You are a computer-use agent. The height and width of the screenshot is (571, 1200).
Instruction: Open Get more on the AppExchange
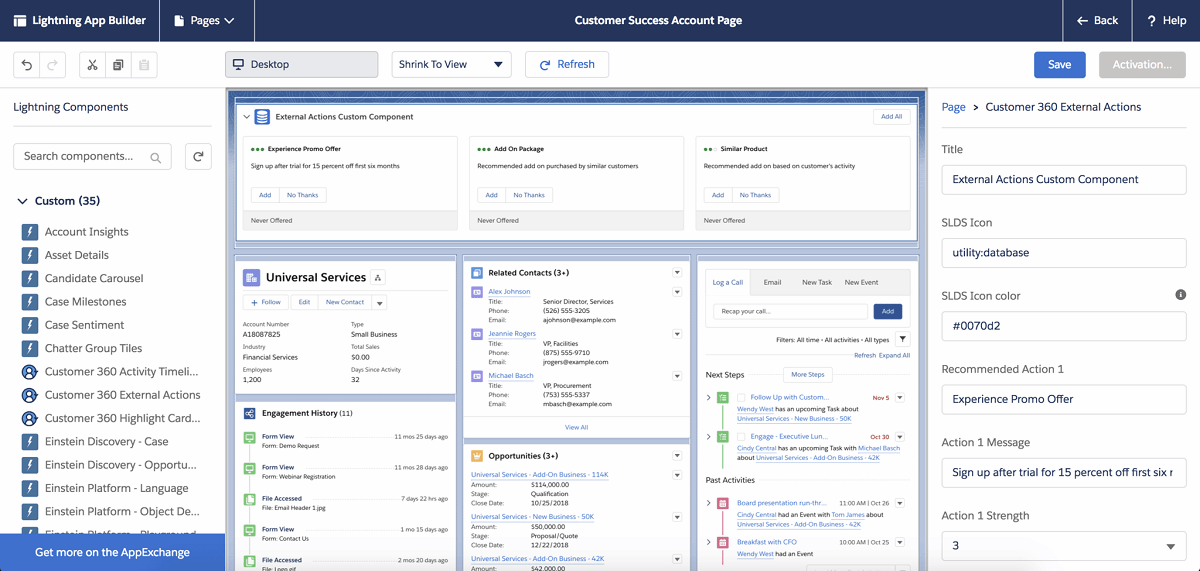click(x=112, y=552)
